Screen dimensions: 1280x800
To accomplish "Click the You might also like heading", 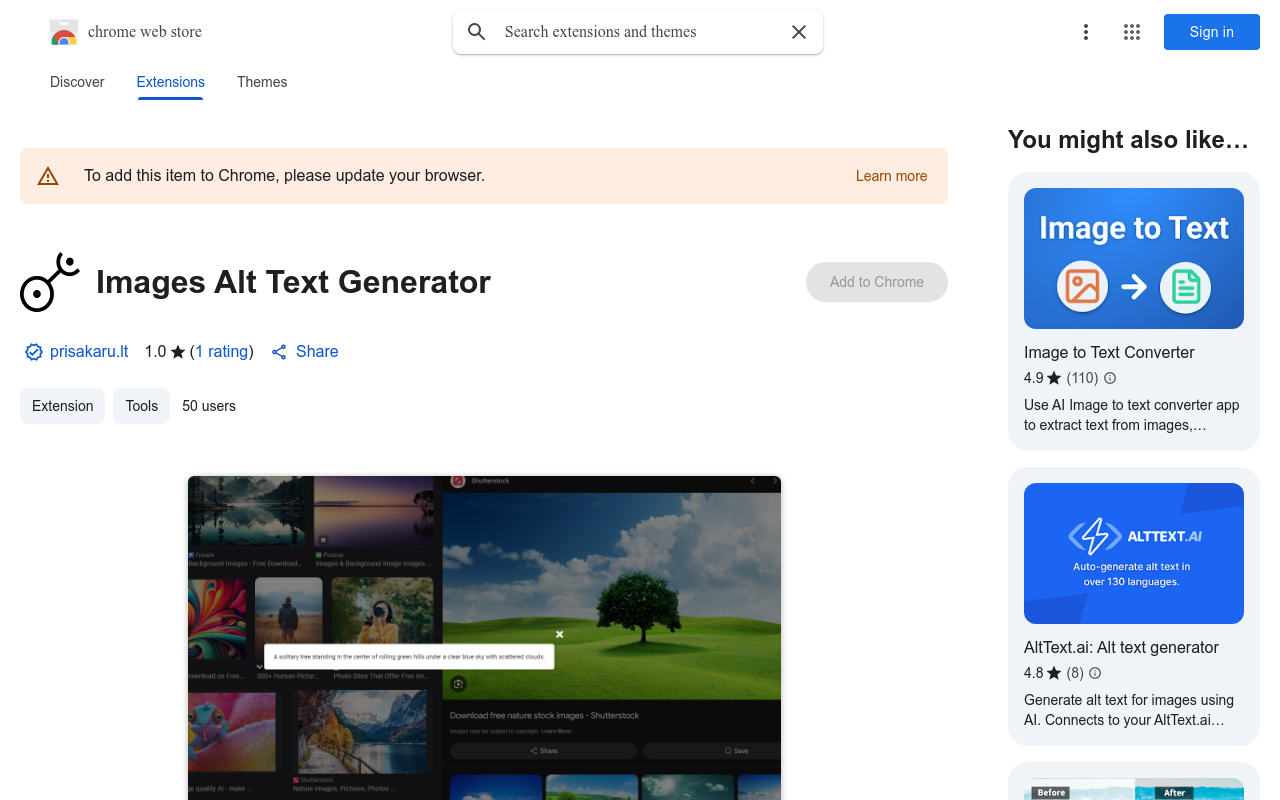I will point(1128,140).
